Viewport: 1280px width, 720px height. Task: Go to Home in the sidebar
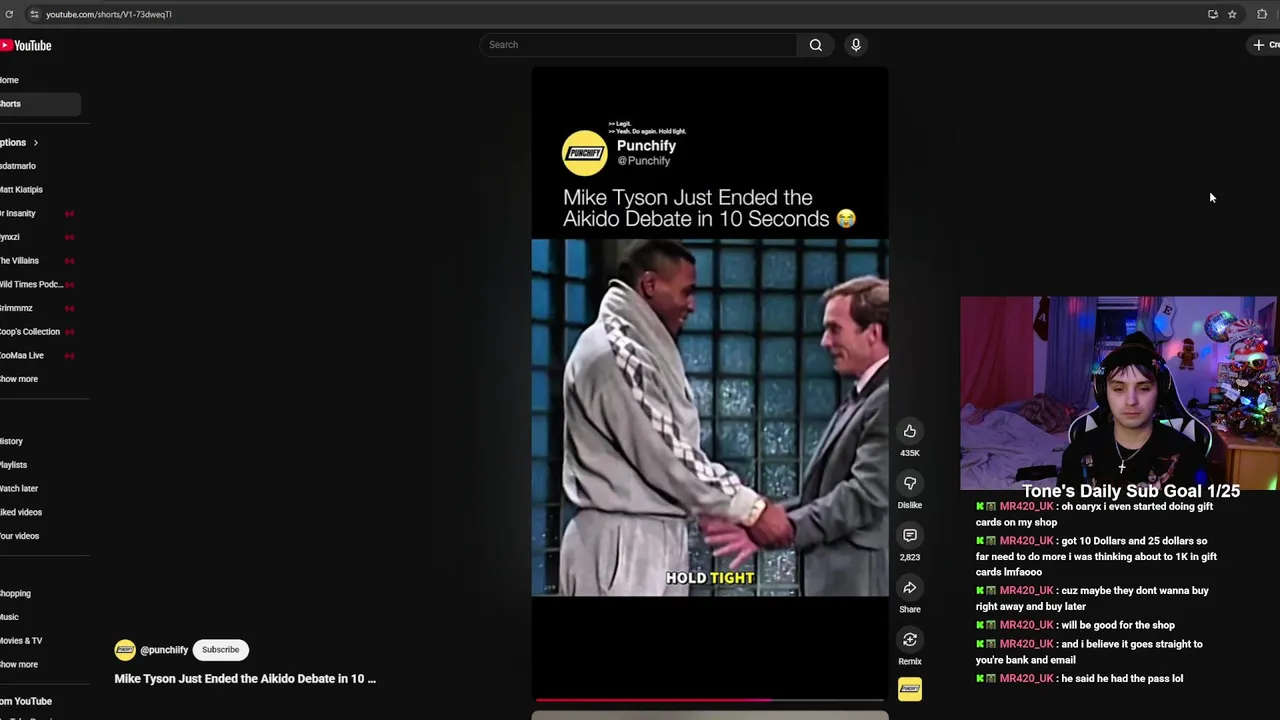coord(10,80)
